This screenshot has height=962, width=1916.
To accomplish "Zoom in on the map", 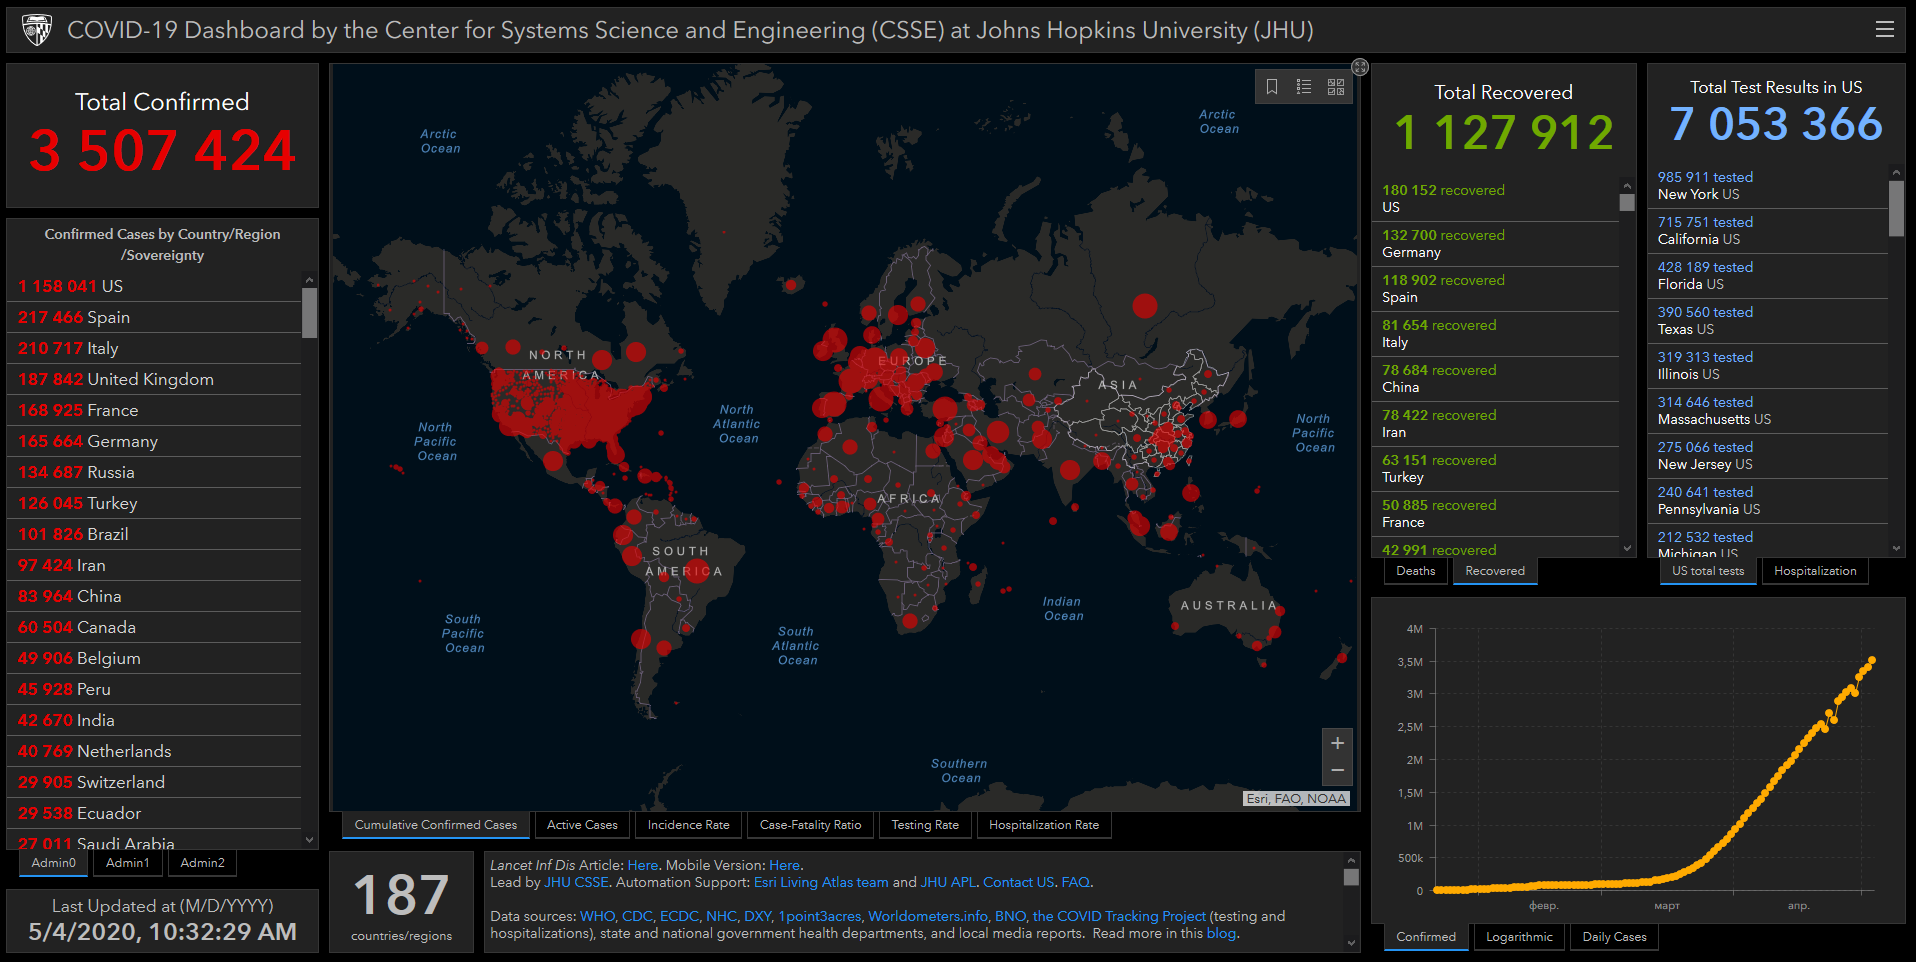I will click(x=1337, y=743).
